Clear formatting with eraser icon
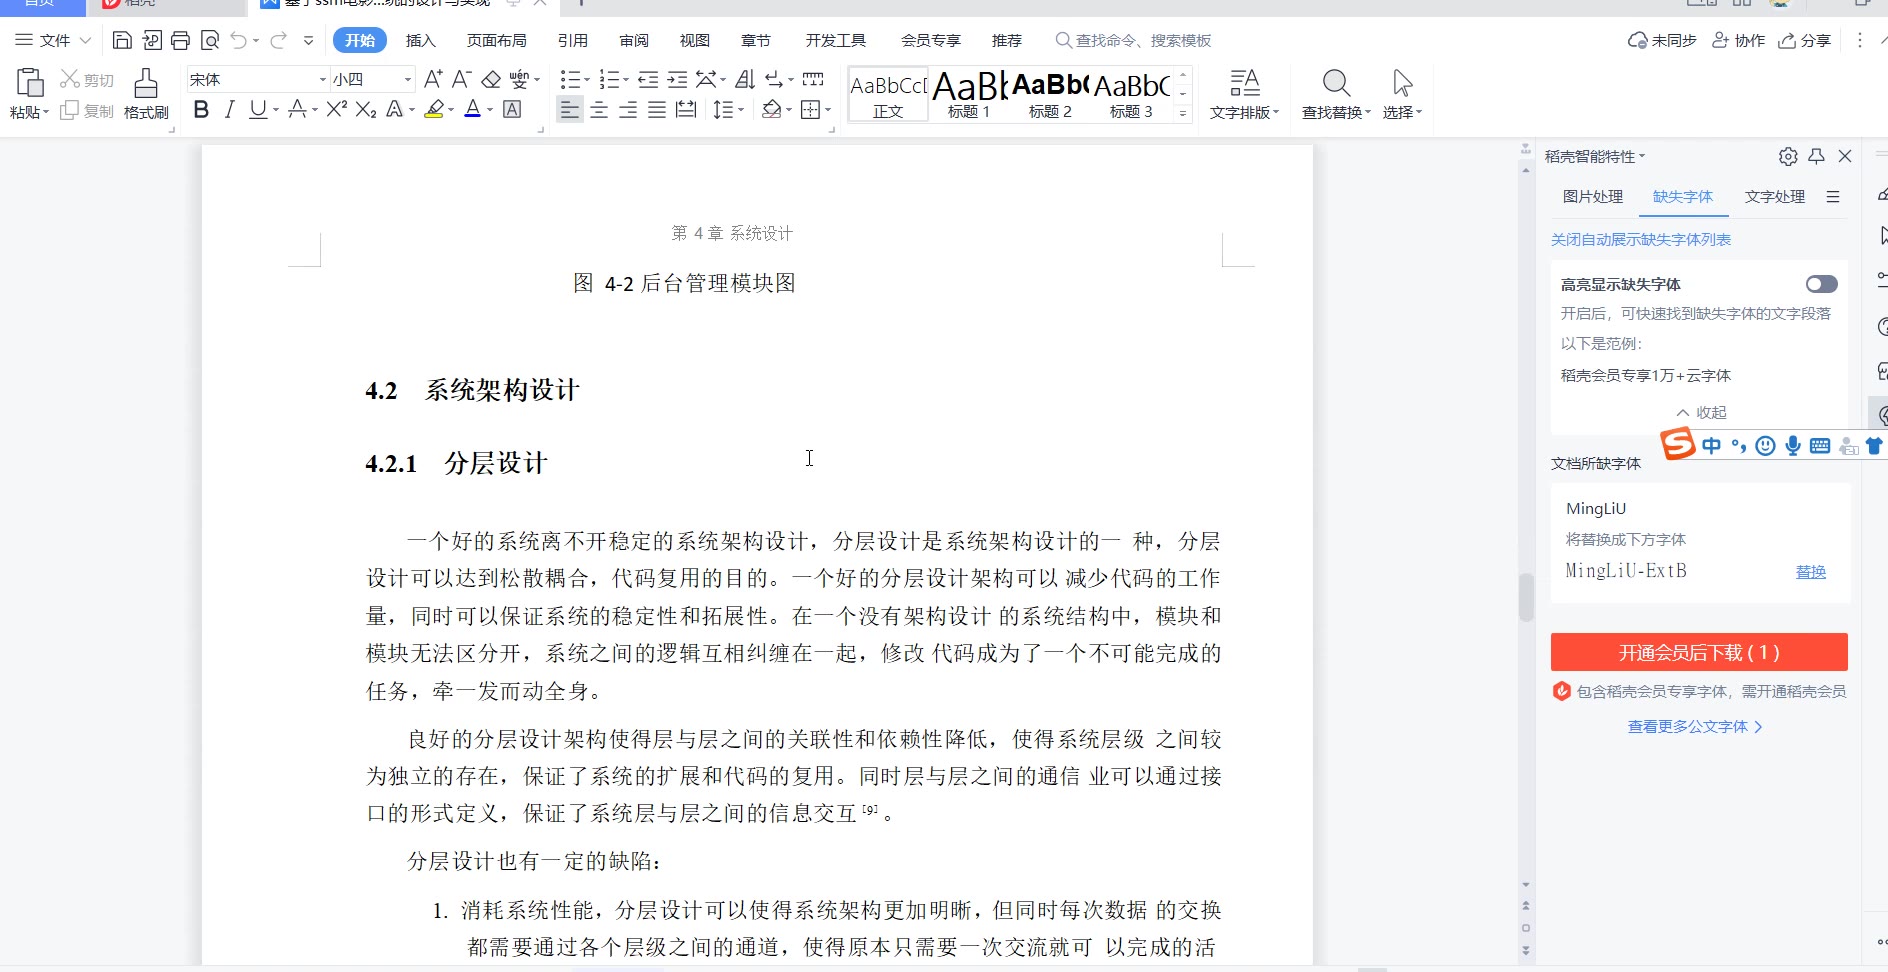Image resolution: width=1888 pixels, height=972 pixels. (491, 79)
